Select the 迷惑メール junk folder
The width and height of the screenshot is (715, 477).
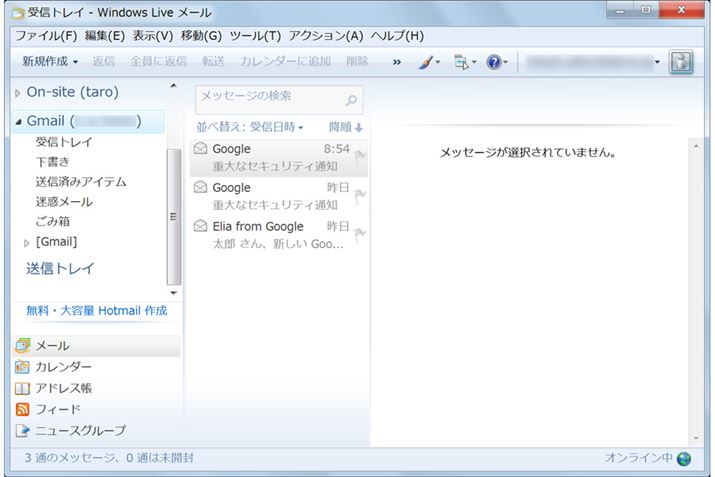tap(64, 202)
